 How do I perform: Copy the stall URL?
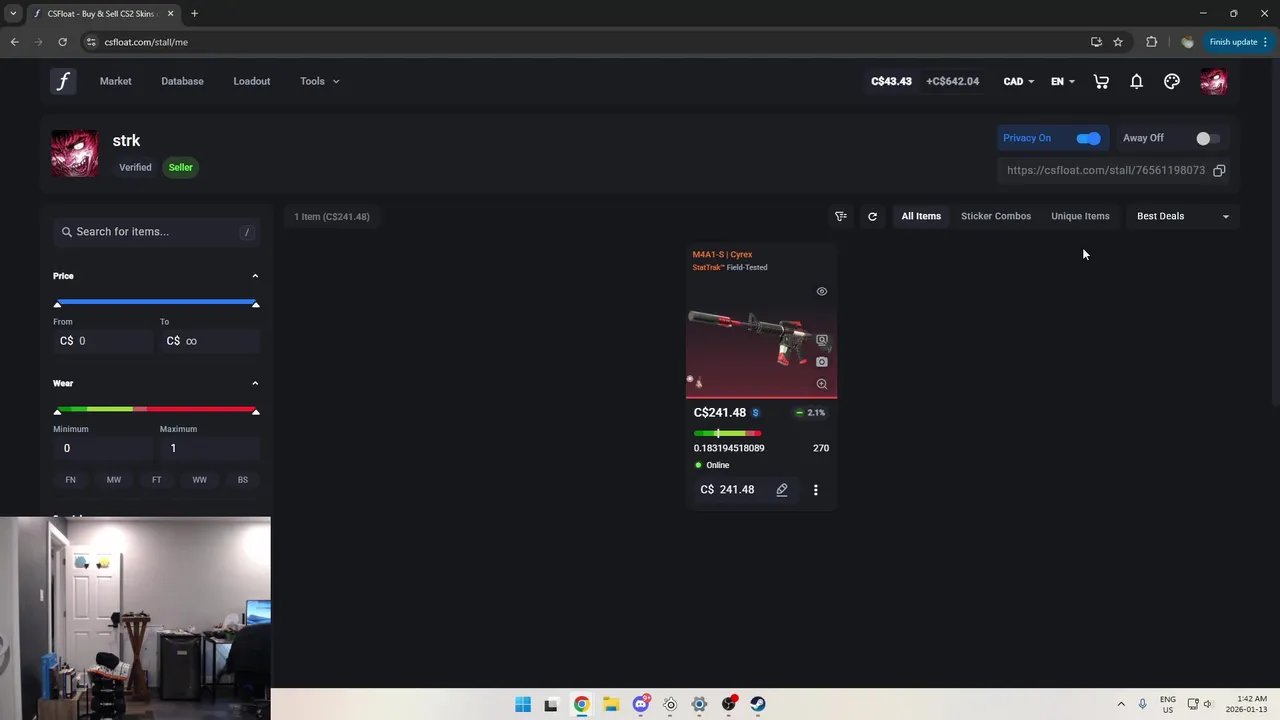[x=1219, y=170]
